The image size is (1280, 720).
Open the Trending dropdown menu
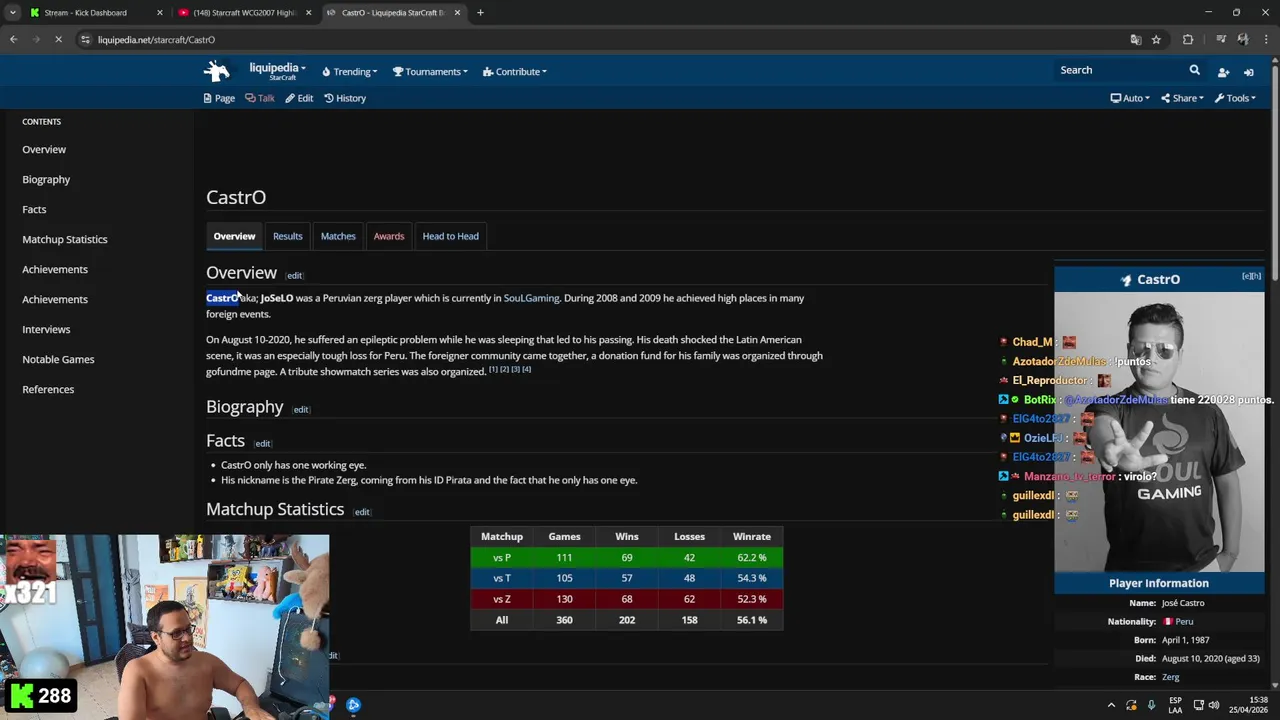(349, 72)
